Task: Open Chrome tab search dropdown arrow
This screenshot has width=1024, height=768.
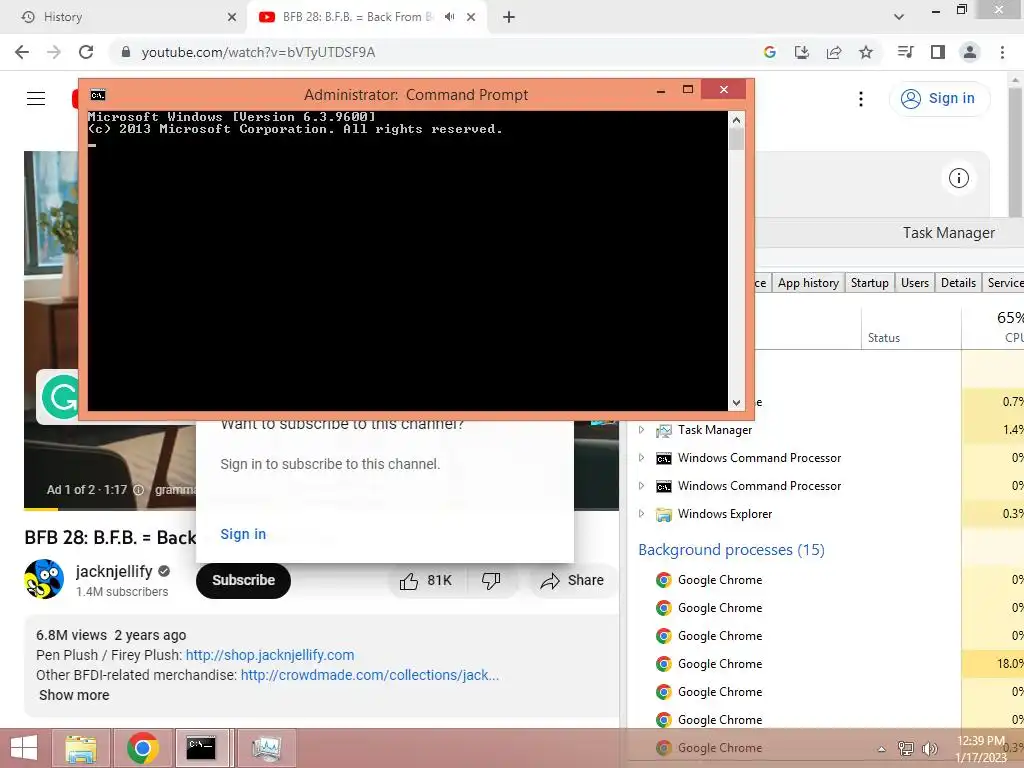Action: click(x=899, y=17)
